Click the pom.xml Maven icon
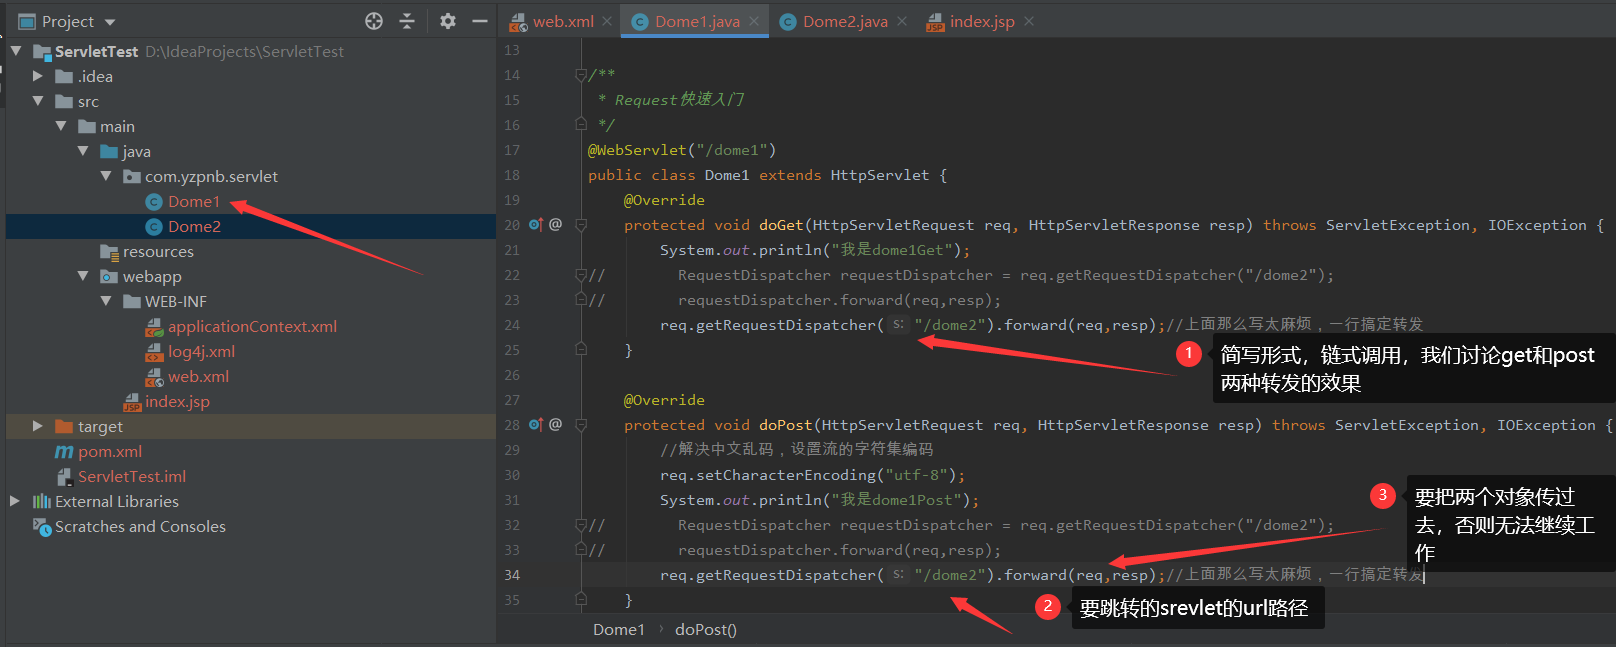The width and height of the screenshot is (1616, 647). tap(64, 452)
